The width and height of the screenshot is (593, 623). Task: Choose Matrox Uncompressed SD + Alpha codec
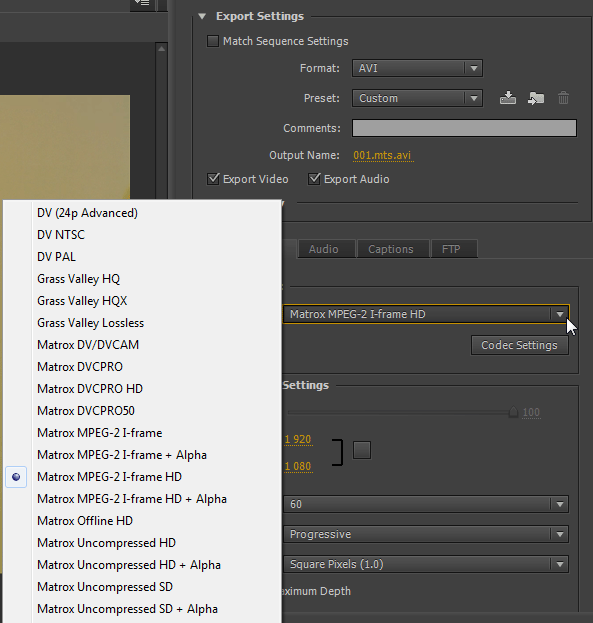pos(128,609)
